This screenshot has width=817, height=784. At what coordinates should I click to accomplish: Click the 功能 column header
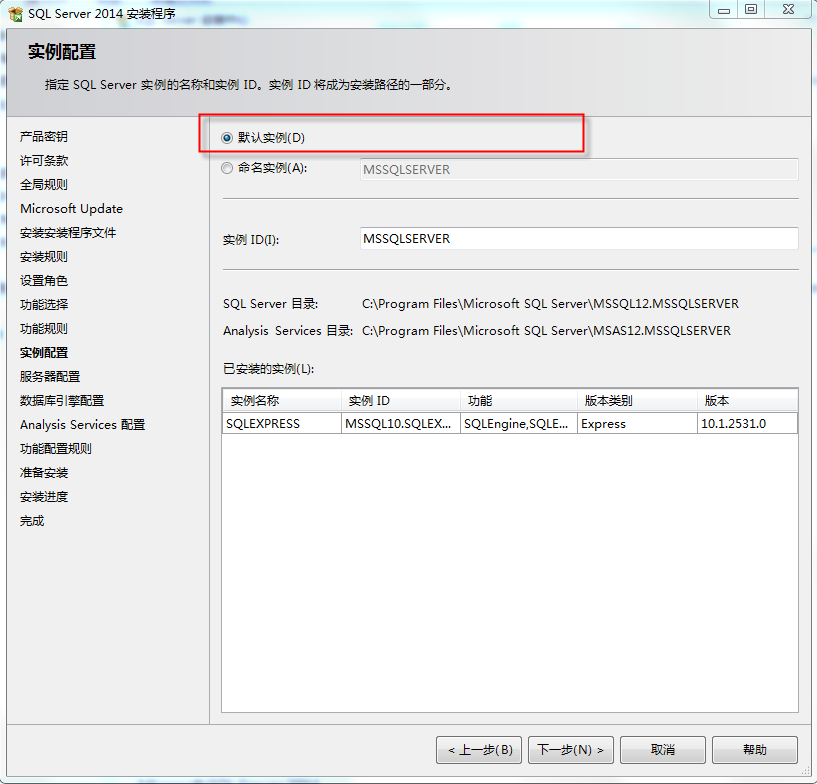[518, 401]
